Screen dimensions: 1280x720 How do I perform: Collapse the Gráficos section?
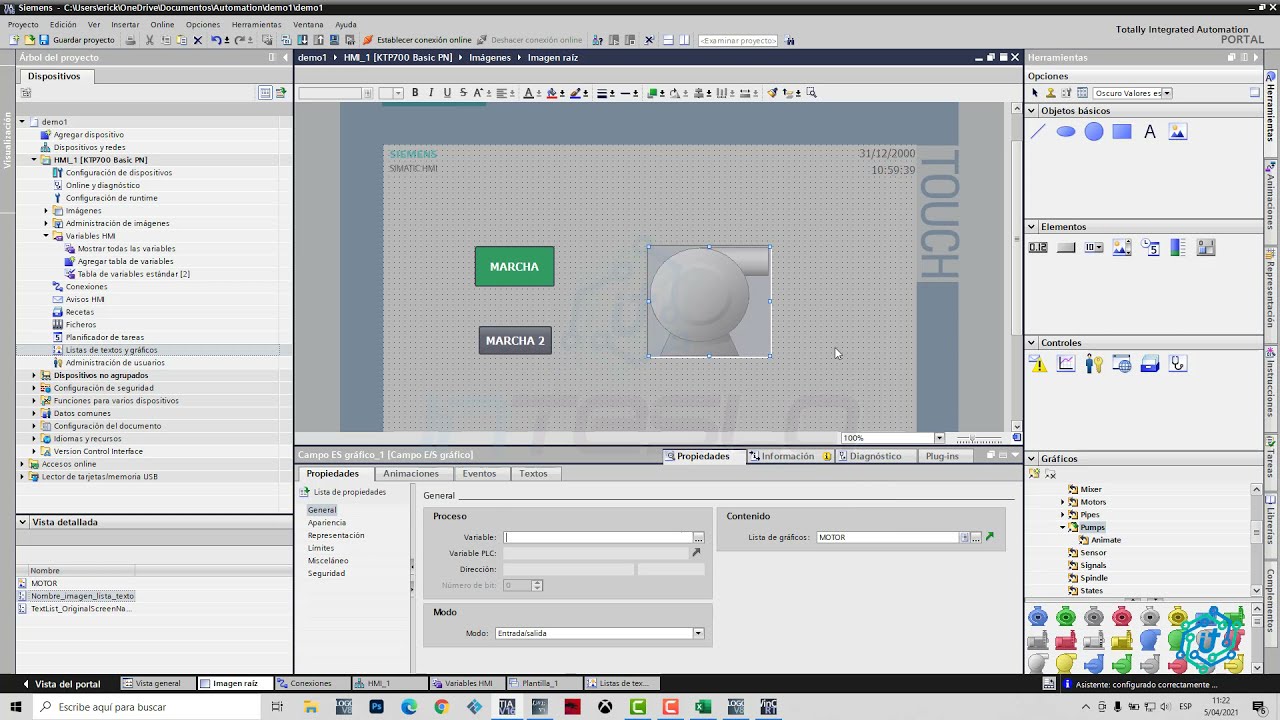(x=1032, y=459)
